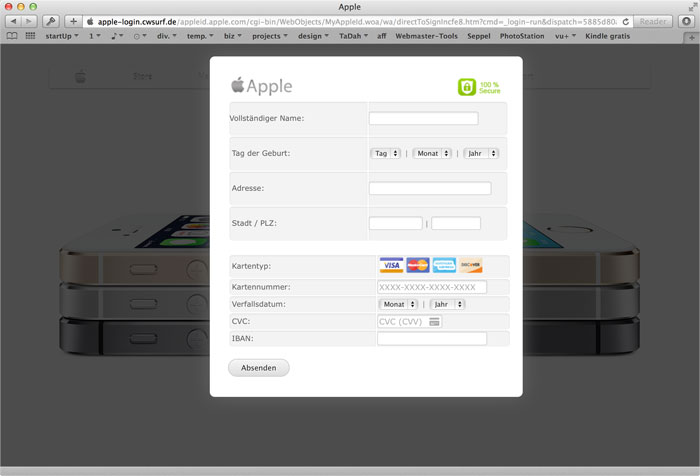Open the Webmaster-Tools bookmark
Viewport: 700px width, 476px height.
point(426,36)
